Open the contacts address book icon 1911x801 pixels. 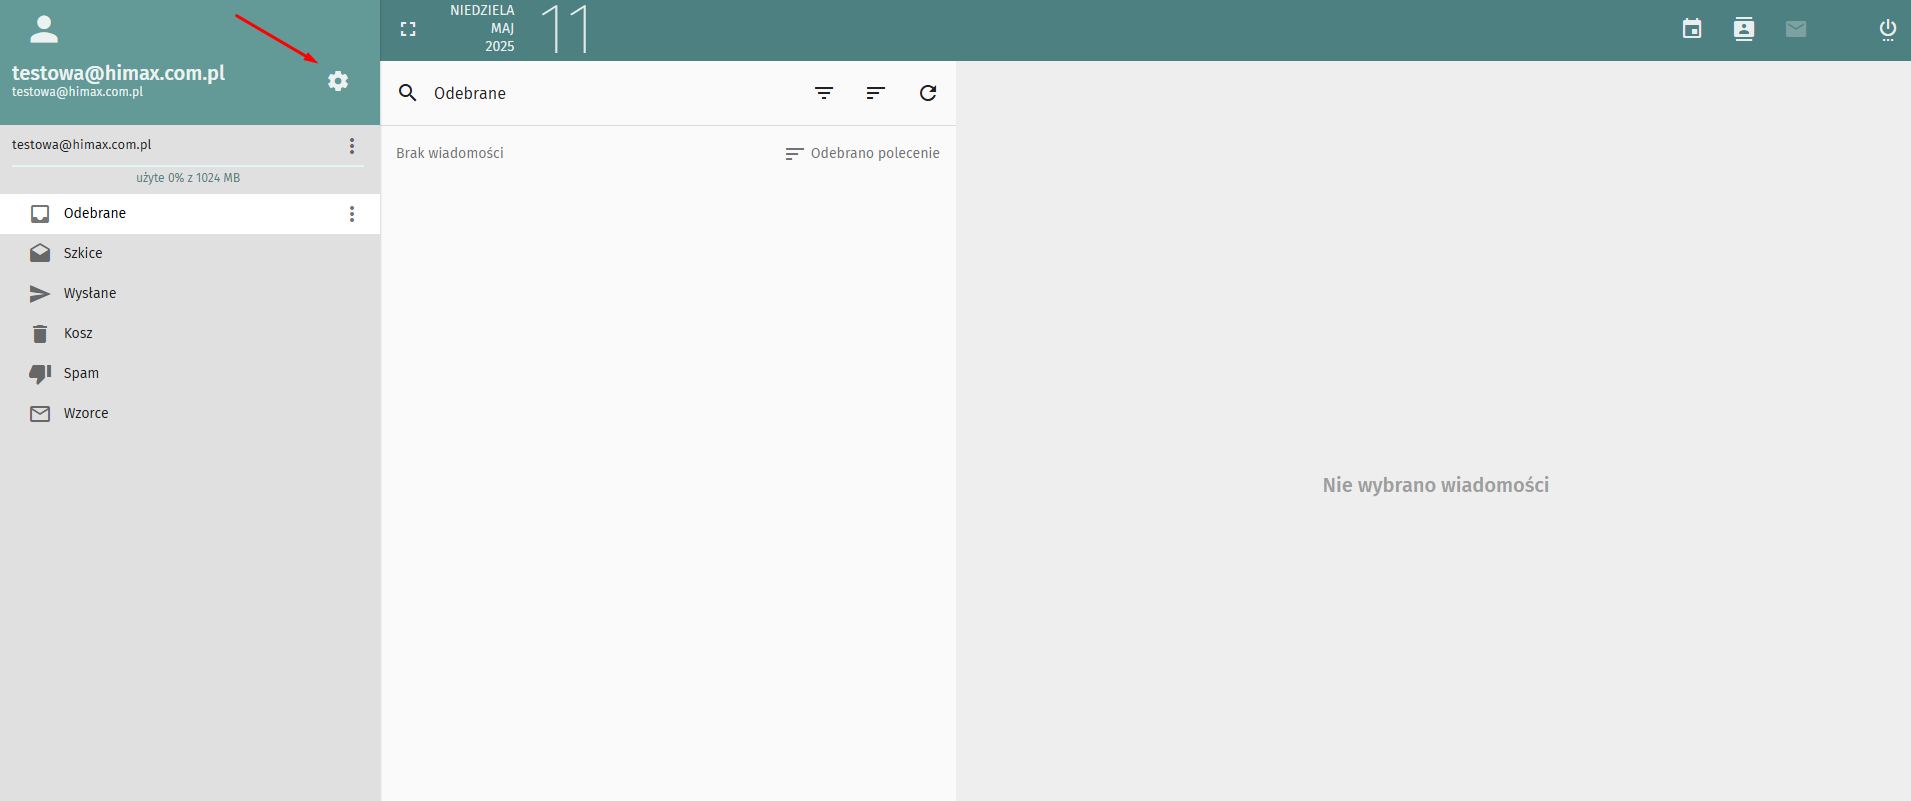coord(1744,29)
